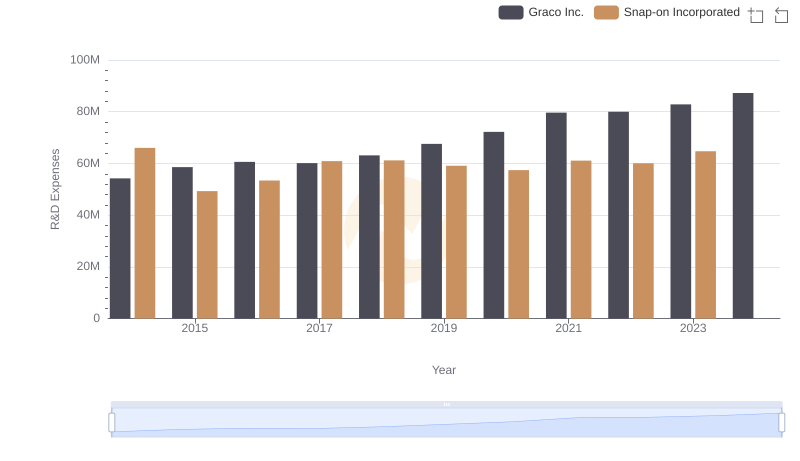The image size is (800, 461).
Task: Click Graco Inc. bar for 2023
Action: [x=681, y=212]
